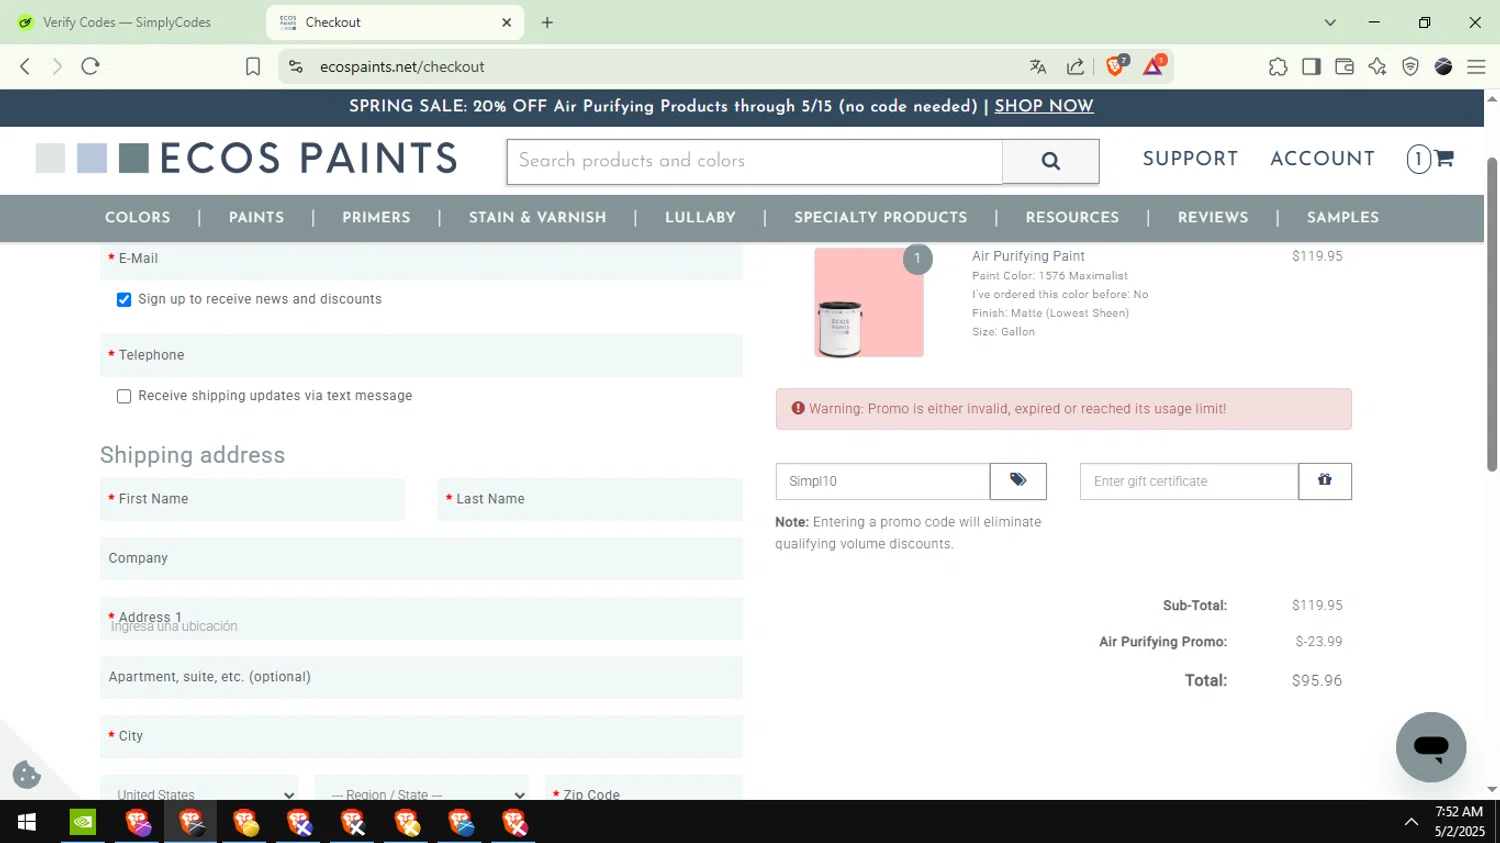Open the chat bubble widget
The height and width of the screenshot is (843, 1500).
(1431, 747)
